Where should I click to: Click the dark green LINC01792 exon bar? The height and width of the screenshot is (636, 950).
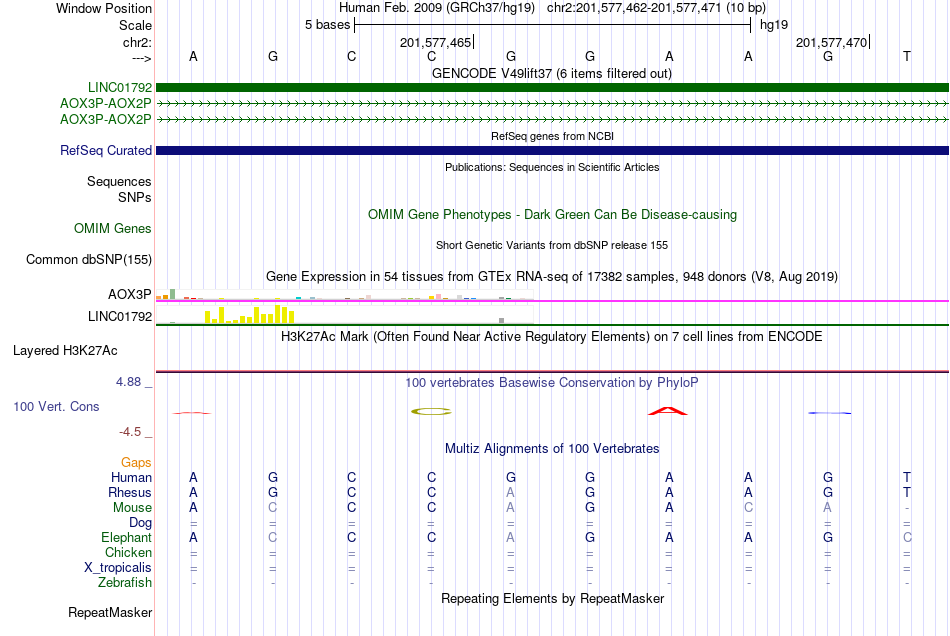click(x=552, y=87)
